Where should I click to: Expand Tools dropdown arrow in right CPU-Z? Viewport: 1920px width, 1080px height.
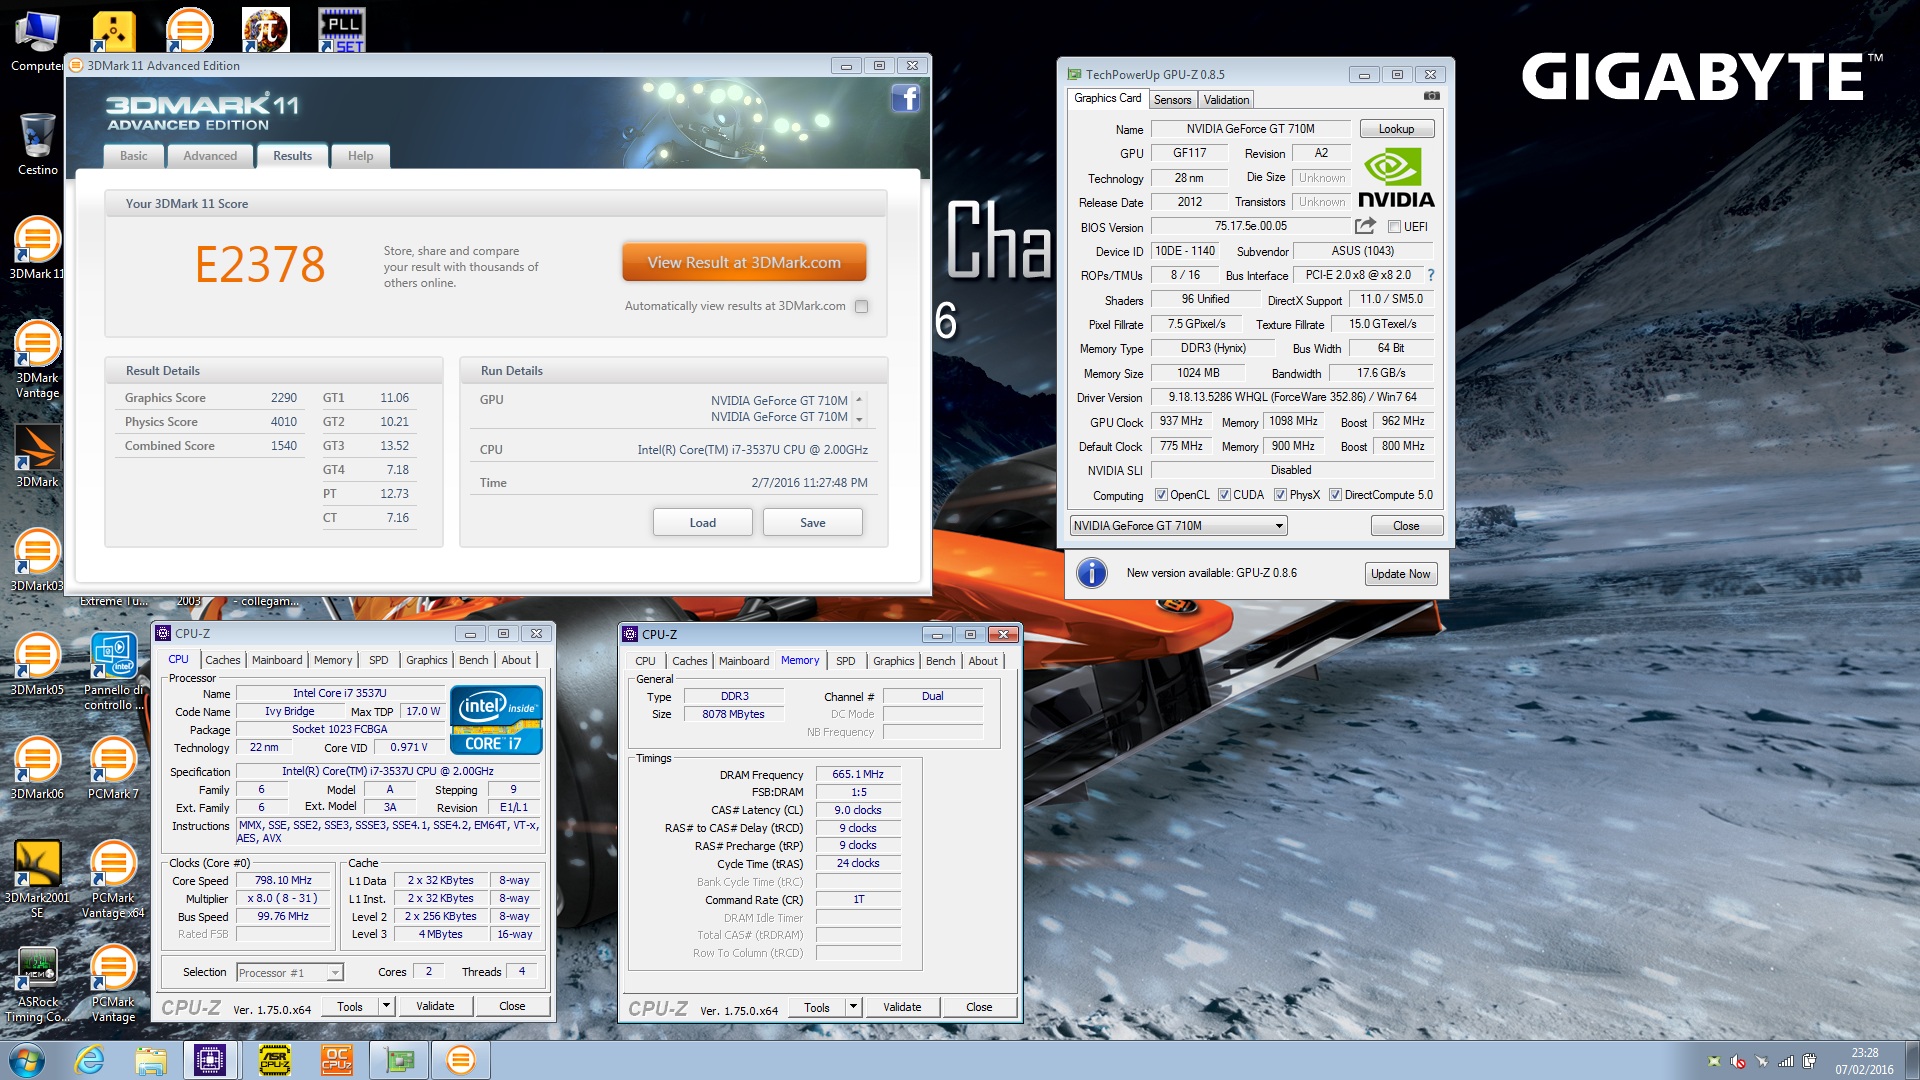[x=853, y=1007]
